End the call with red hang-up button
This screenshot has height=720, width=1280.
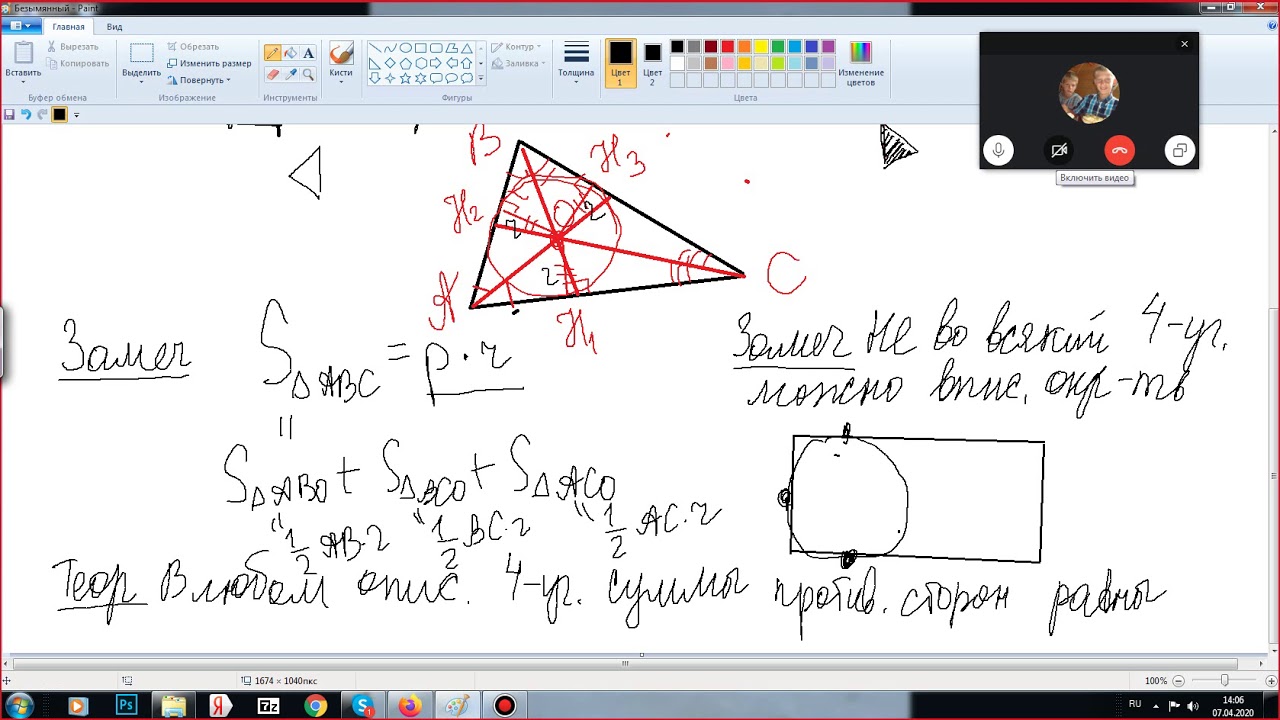click(1119, 151)
